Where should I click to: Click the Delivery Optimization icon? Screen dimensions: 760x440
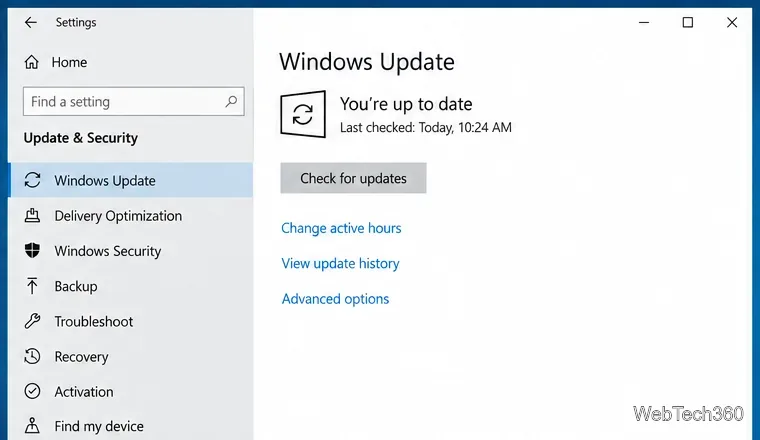32,215
